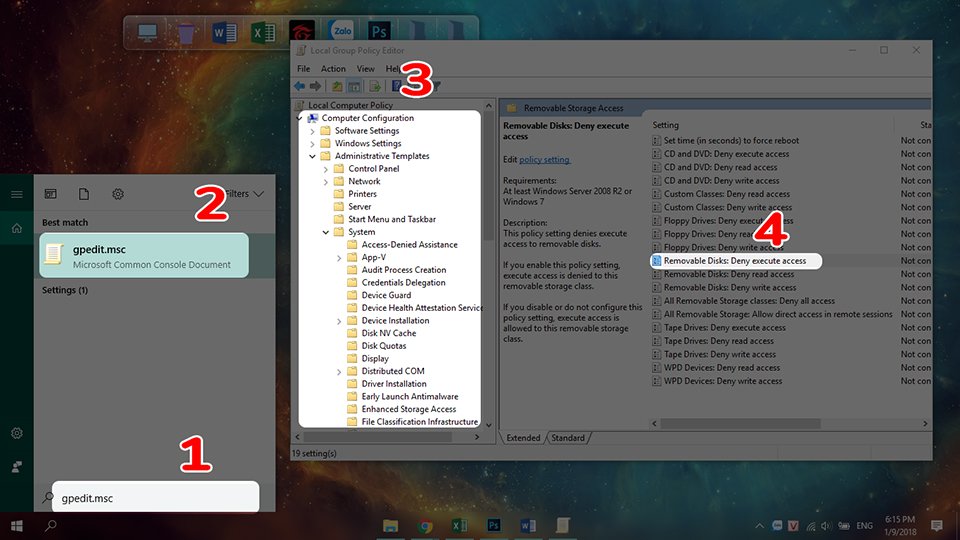Select the Device Guard tree folder

click(x=386, y=295)
